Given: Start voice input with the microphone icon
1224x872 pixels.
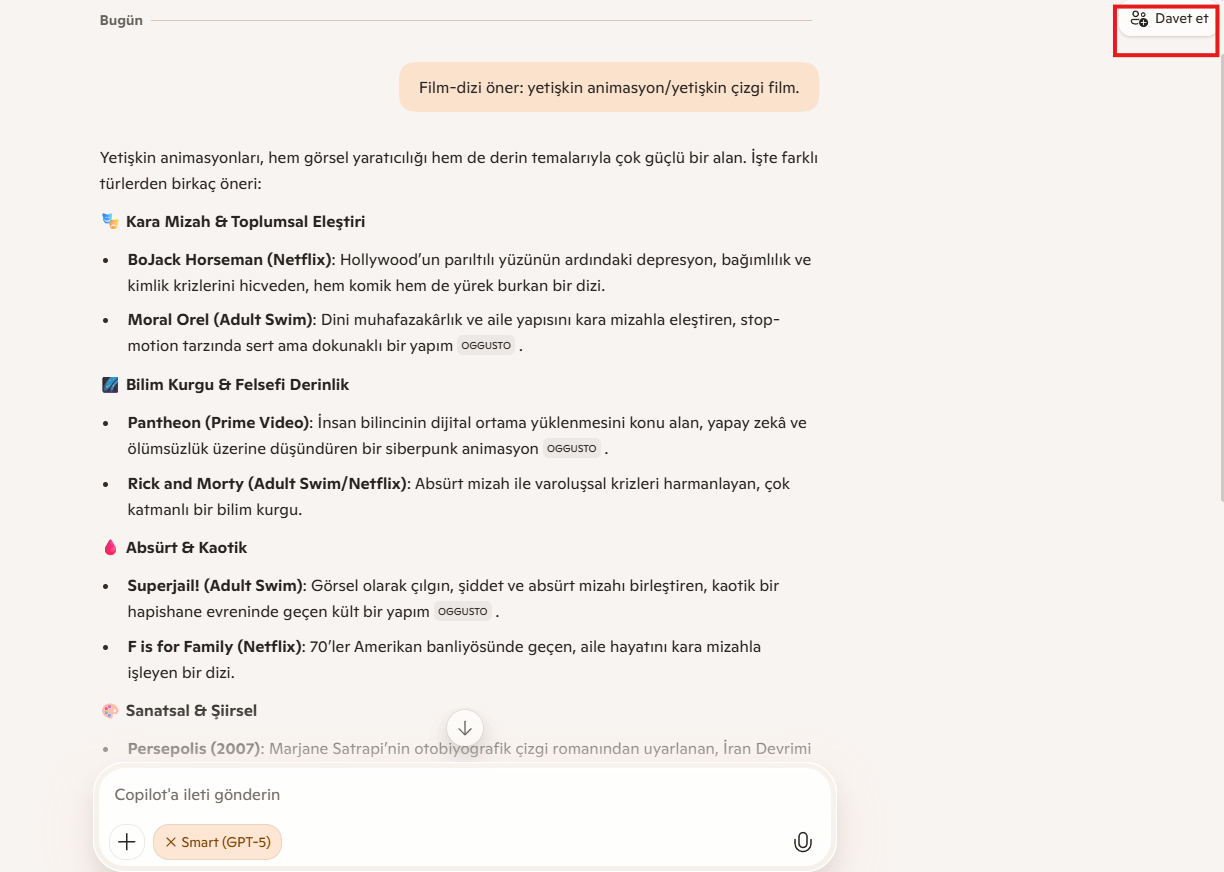Looking at the screenshot, I should coord(802,842).
